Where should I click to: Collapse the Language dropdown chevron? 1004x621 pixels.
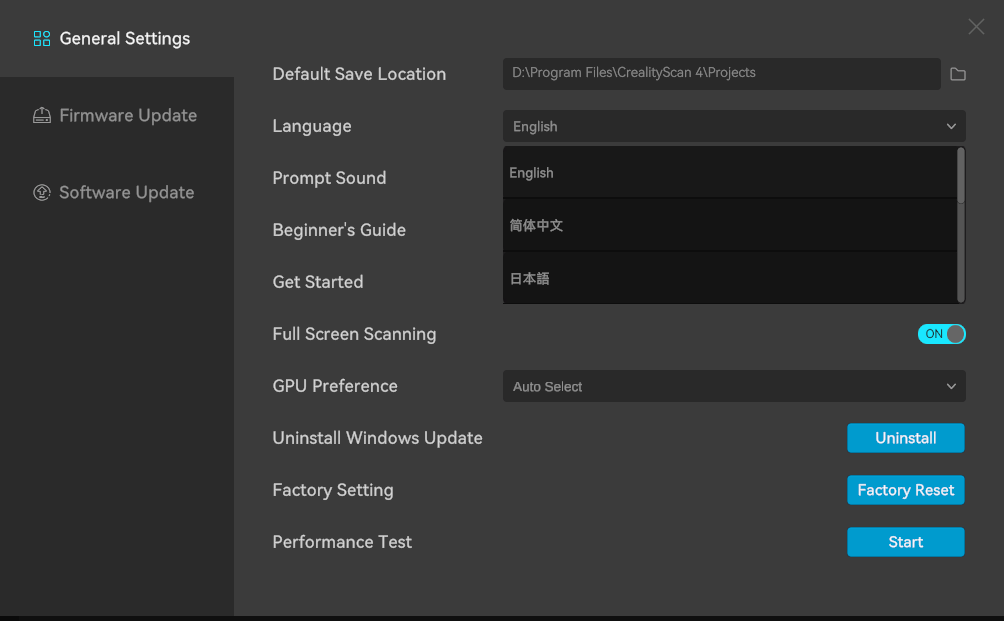(951, 126)
